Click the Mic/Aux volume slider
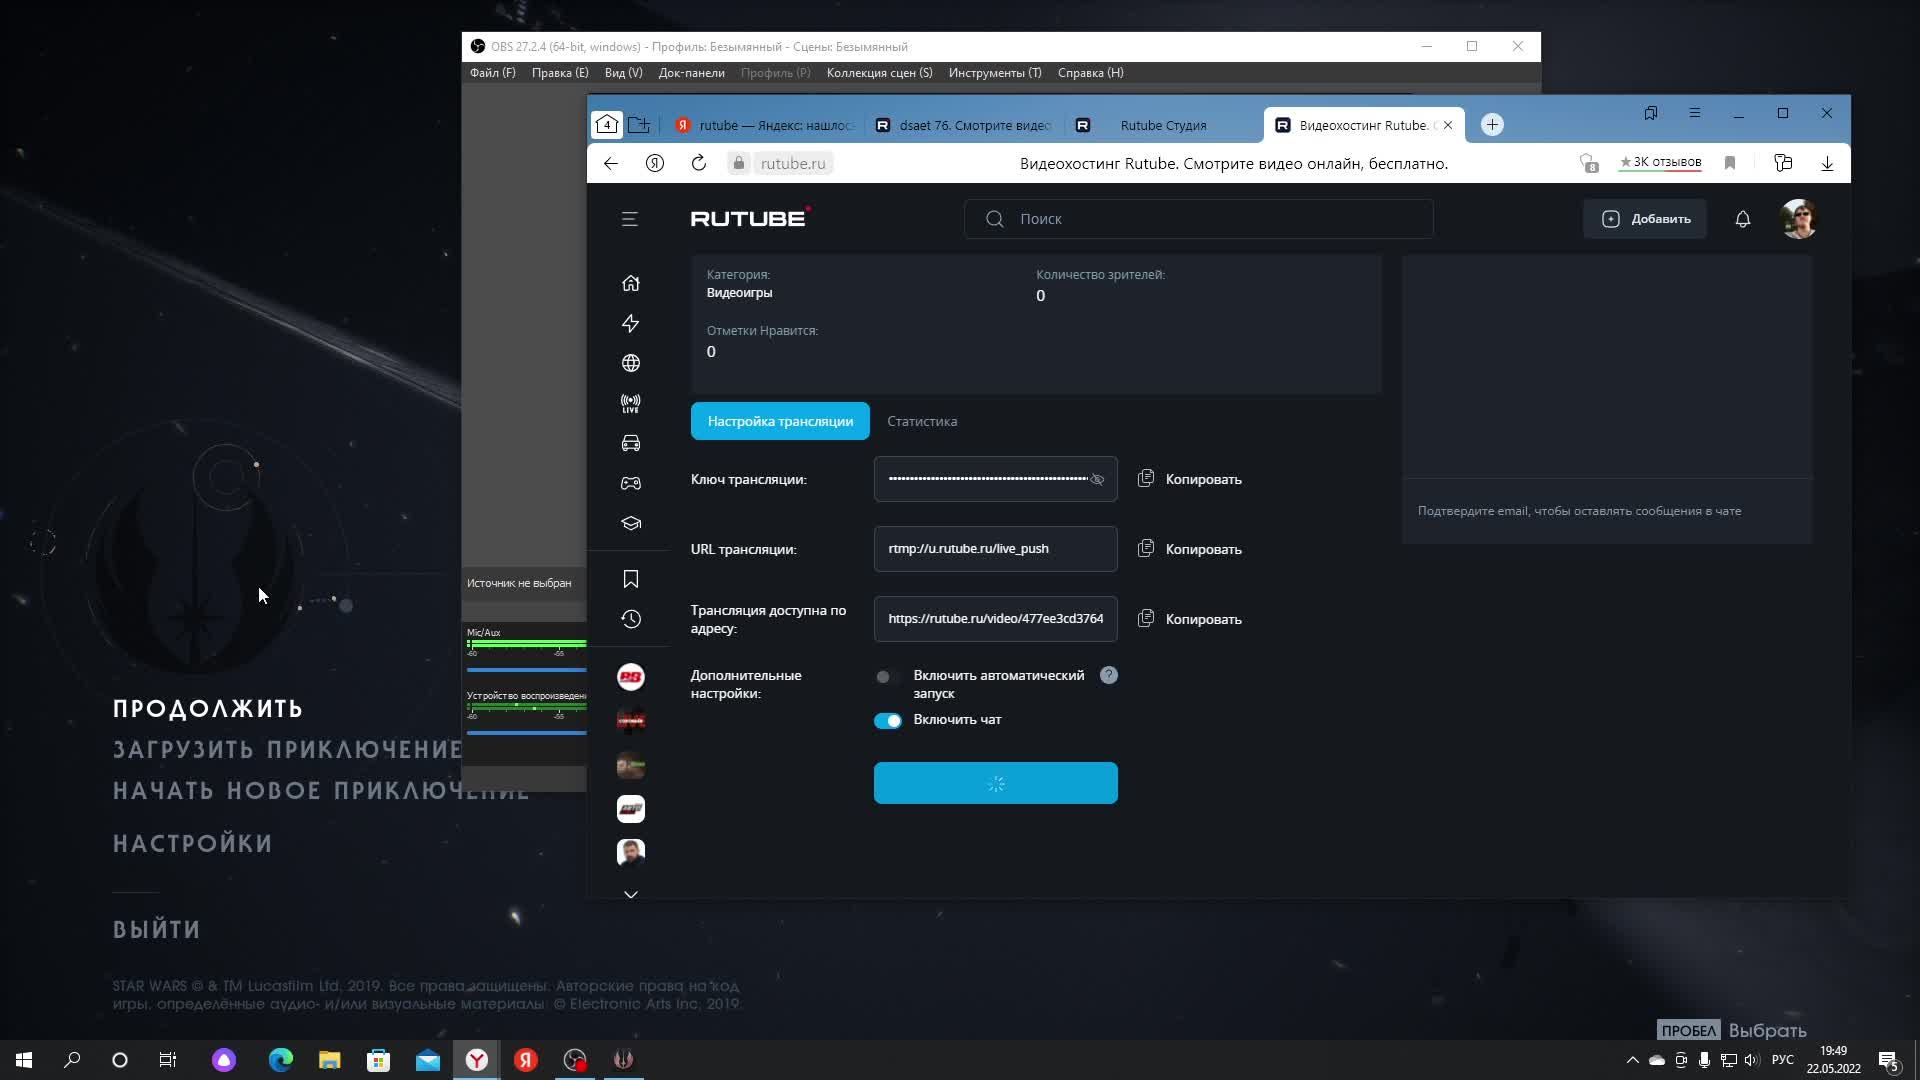Viewport: 1920px width, 1080px height. click(526, 669)
